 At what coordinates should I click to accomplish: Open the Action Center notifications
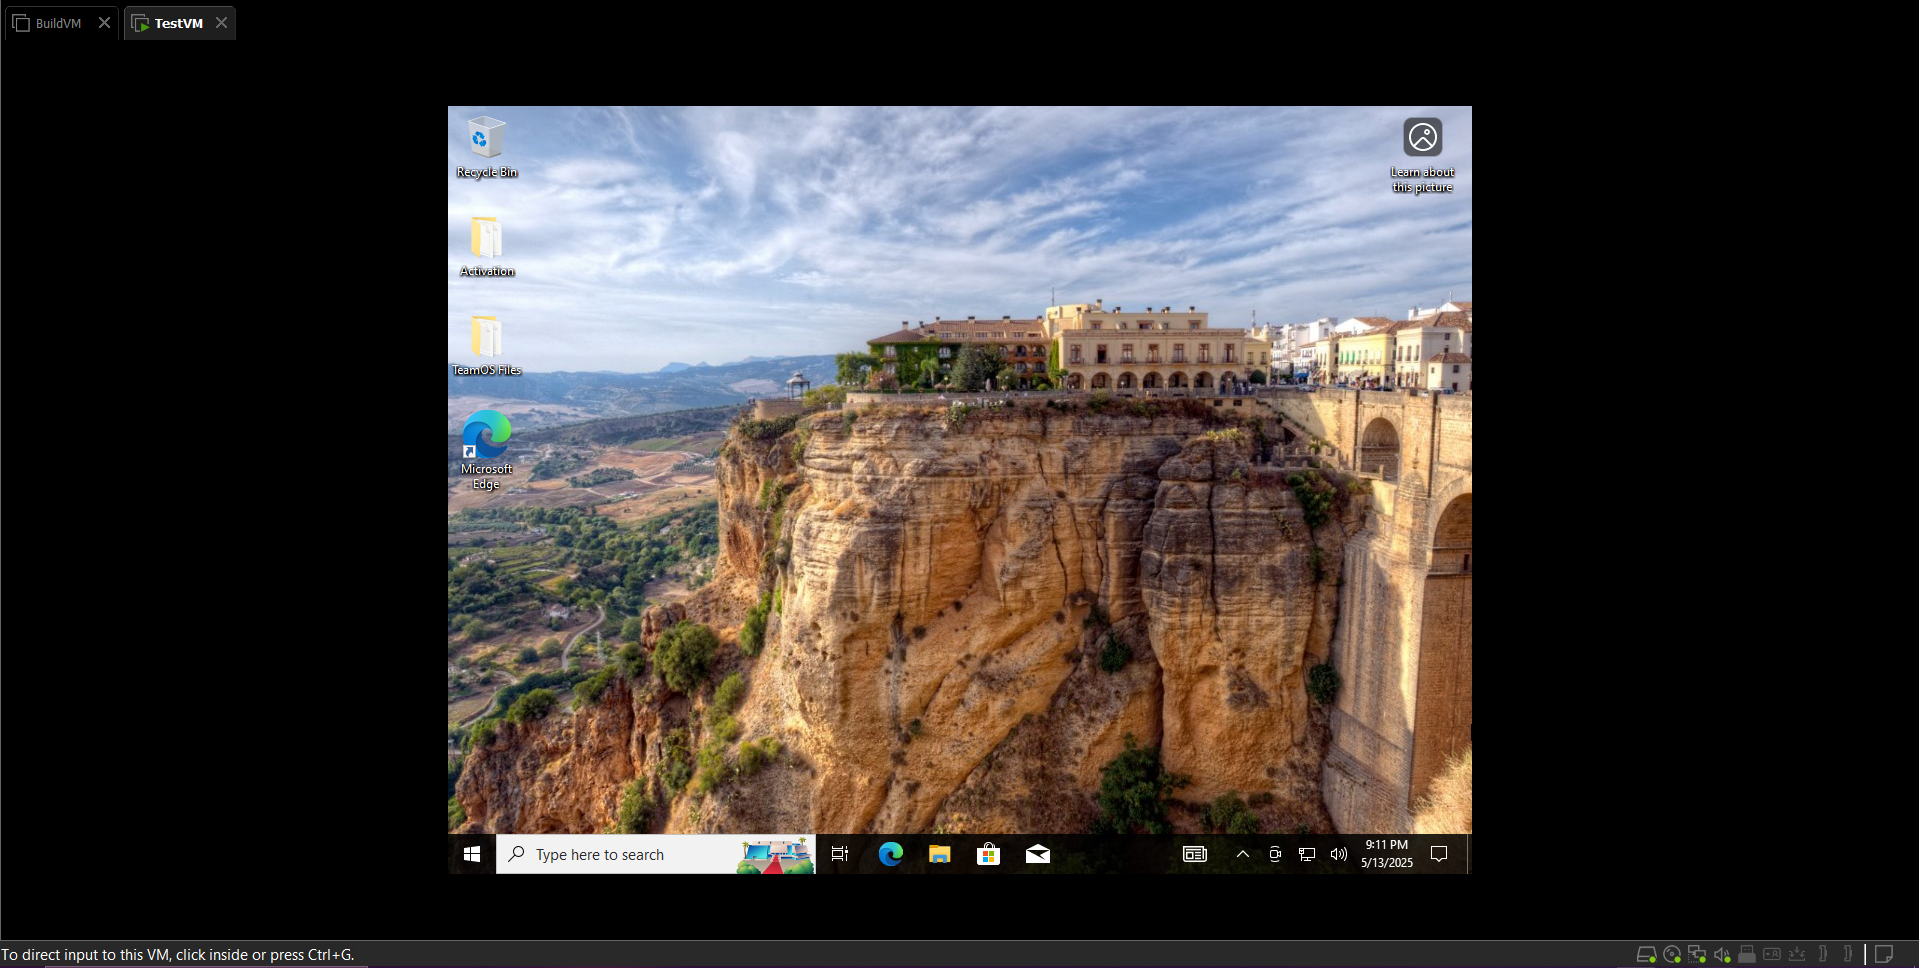1439,854
